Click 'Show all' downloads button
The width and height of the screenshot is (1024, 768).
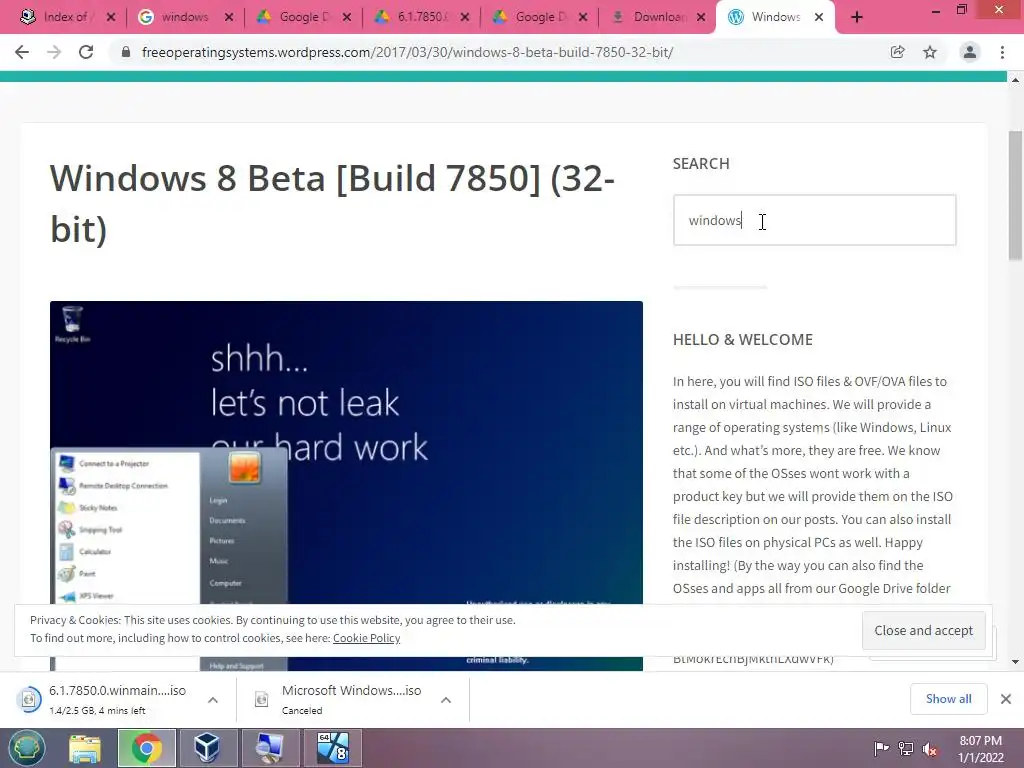[948, 699]
